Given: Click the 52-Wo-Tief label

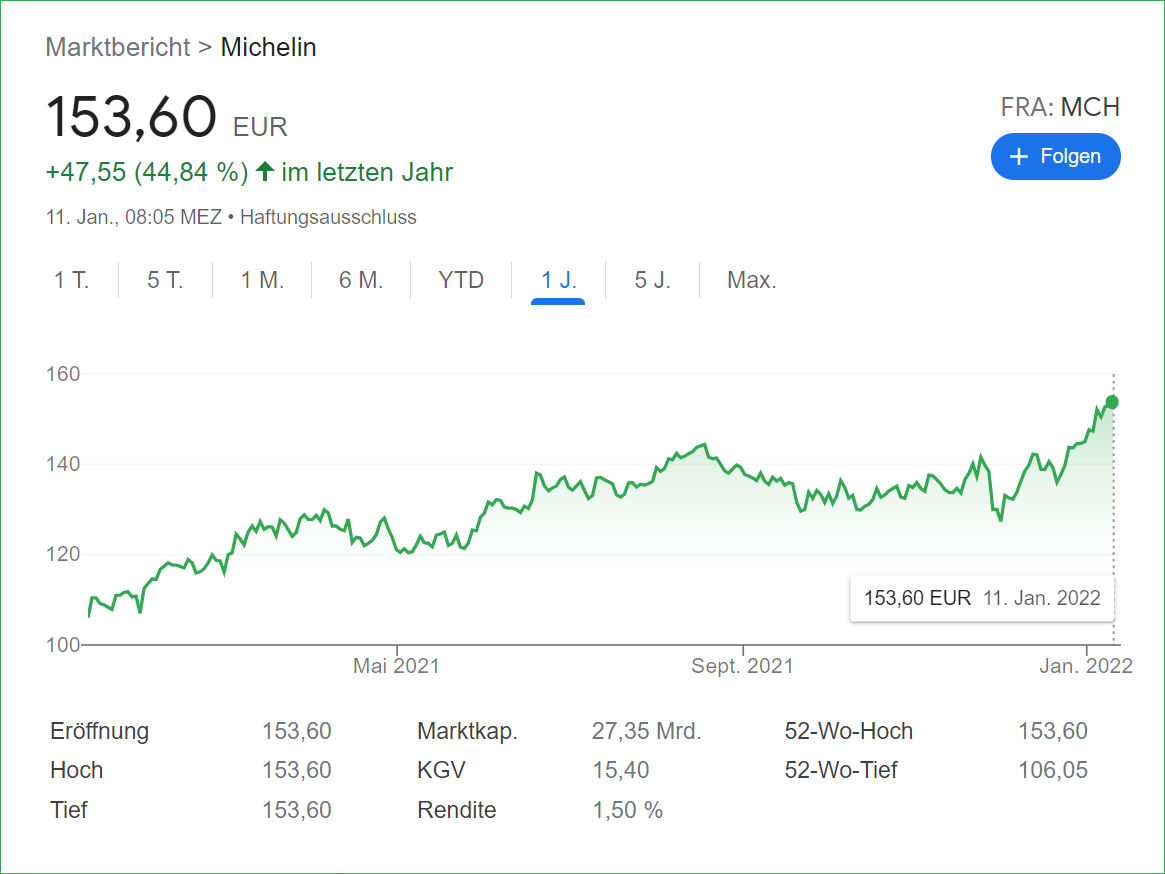Looking at the screenshot, I should tap(841, 770).
